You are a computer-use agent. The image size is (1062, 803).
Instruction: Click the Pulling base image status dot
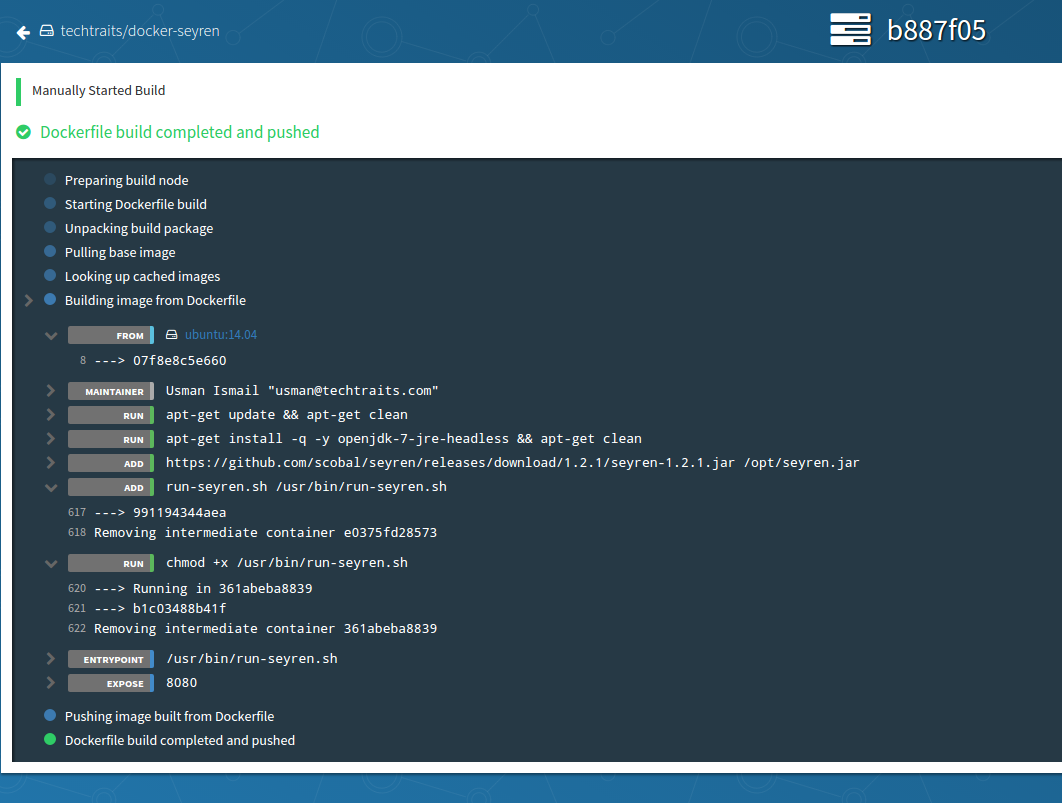[50, 252]
